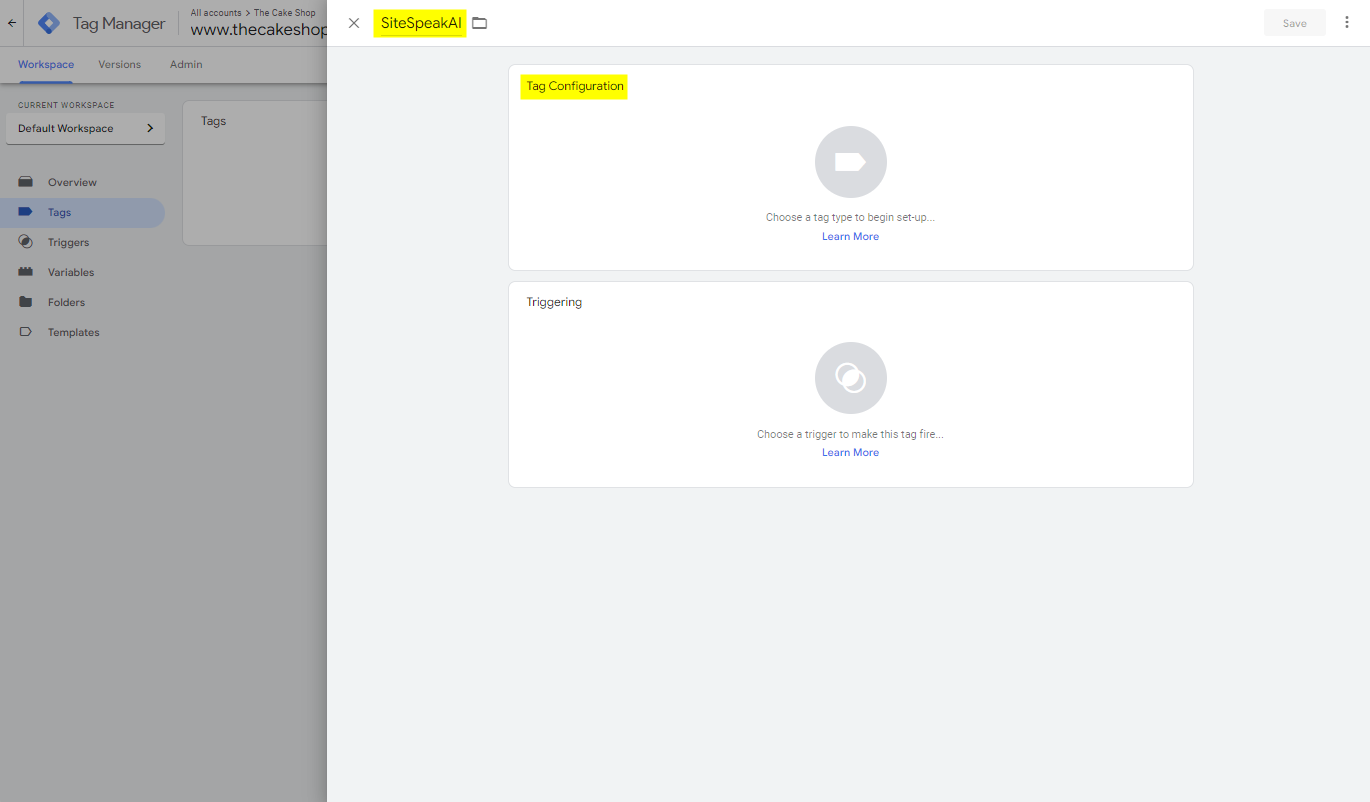Close the SiteSpeakAI tag editor panel
1370x802 pixels.
click(x=353, y=23)
